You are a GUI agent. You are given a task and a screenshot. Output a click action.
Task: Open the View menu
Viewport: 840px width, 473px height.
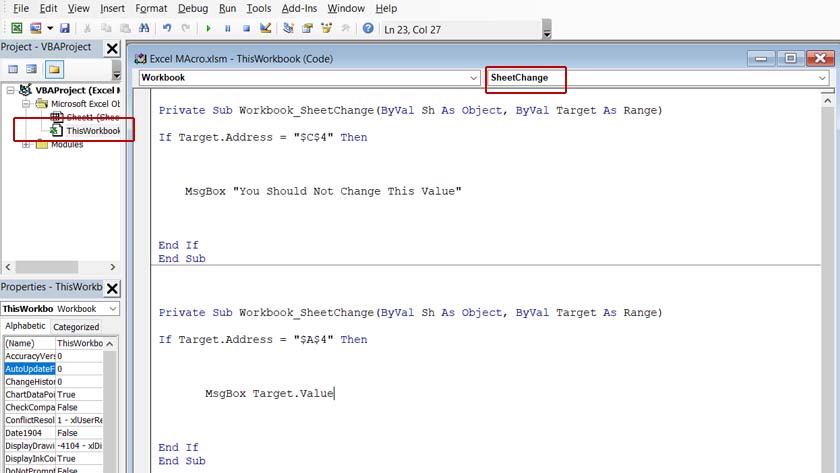(78, 9)
